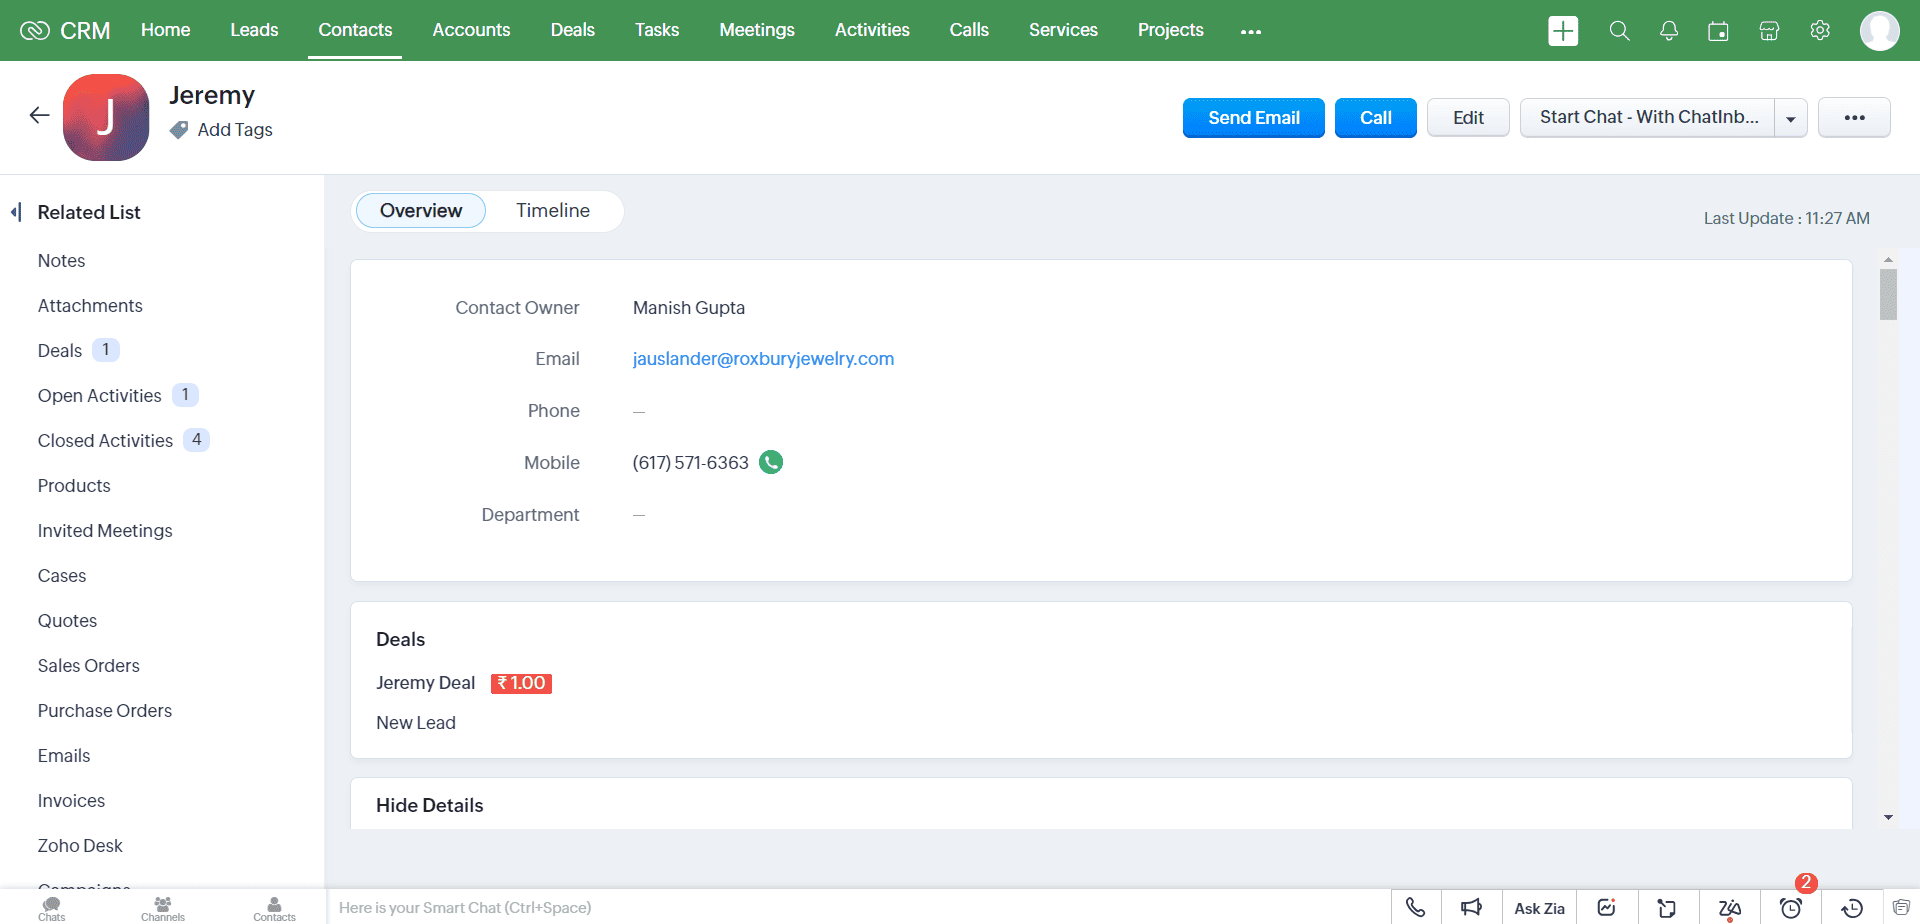Open the far-right stacked cards icon
Screen dimensions: 1920x924
[1901, 907]
